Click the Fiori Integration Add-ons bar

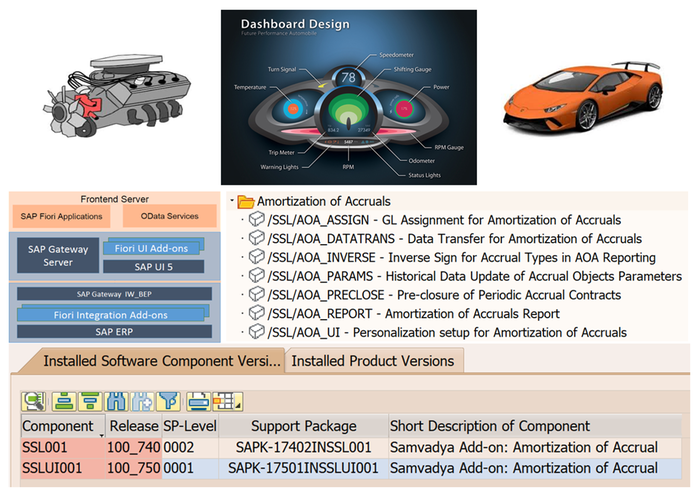tap(111, 315)
